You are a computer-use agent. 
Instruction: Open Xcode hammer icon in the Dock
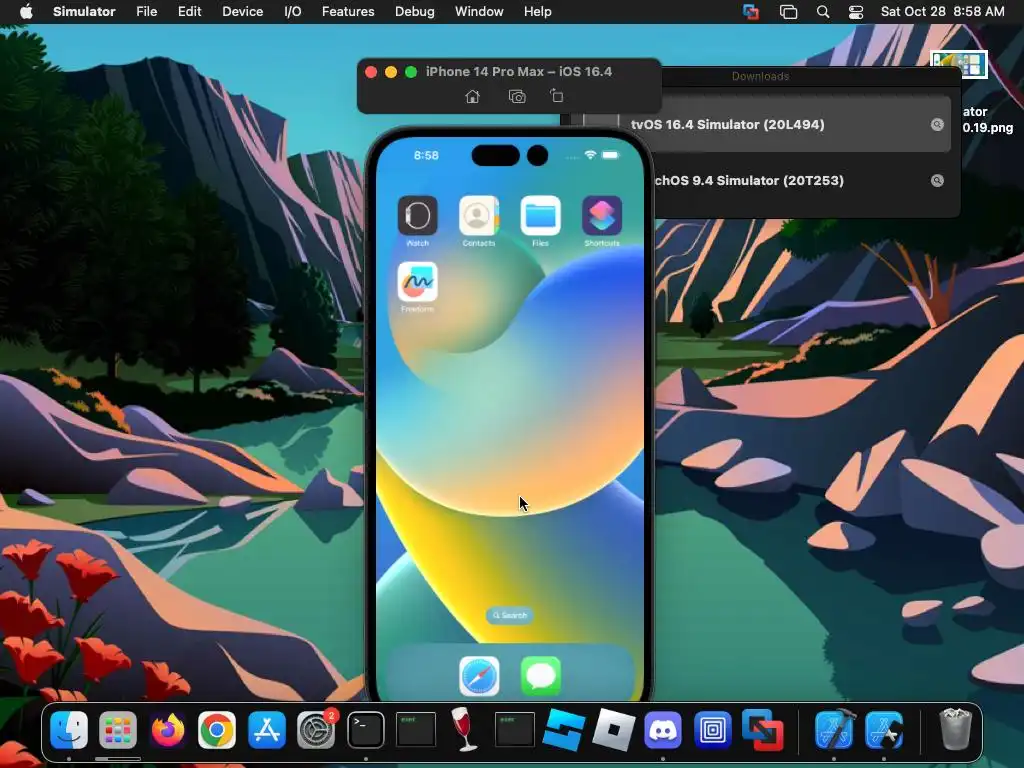coord(834,729)
